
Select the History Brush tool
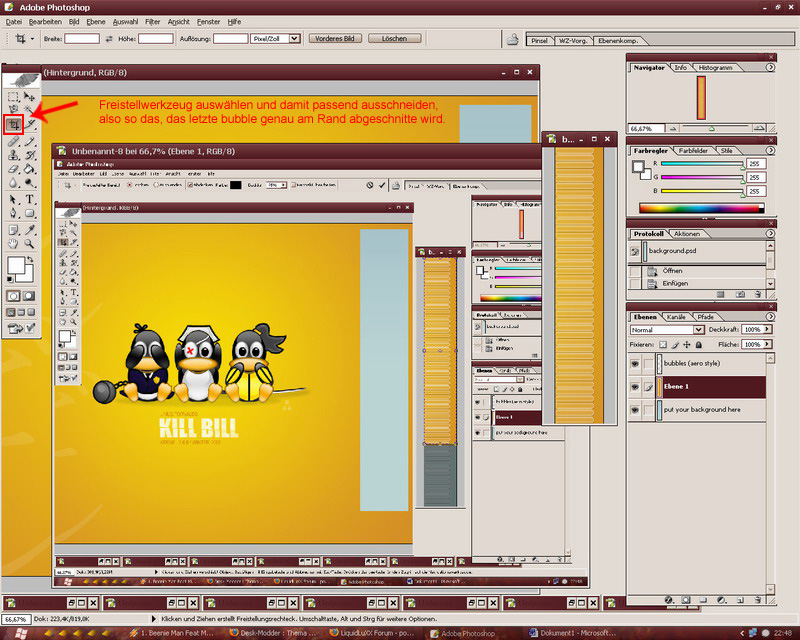pos(30,155)
